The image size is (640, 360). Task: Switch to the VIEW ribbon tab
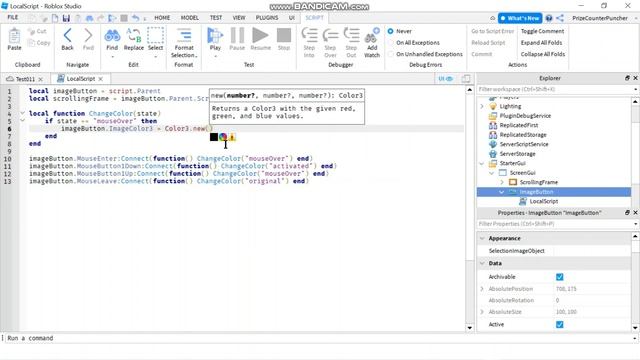(239, 18)
